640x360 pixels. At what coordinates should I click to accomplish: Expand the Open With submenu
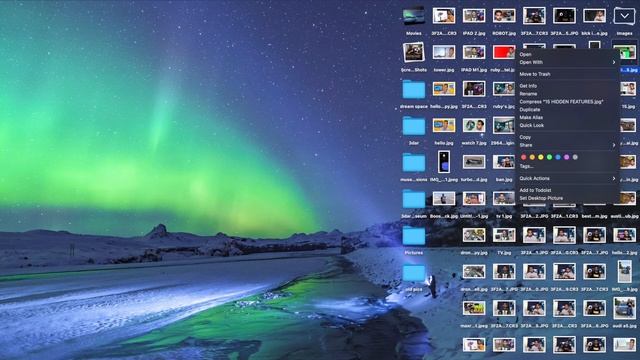click(x=568, y=62)
